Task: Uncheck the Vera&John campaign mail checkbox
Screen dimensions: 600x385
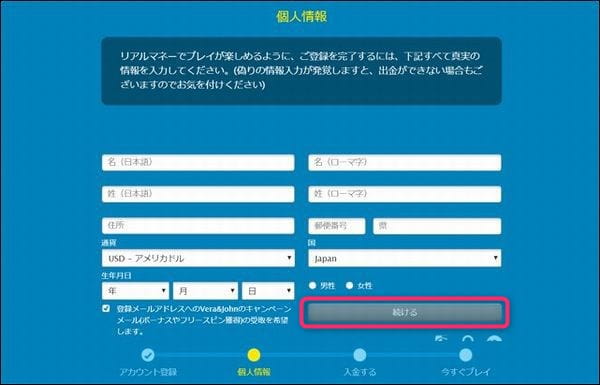Action: tap(106, 308)
